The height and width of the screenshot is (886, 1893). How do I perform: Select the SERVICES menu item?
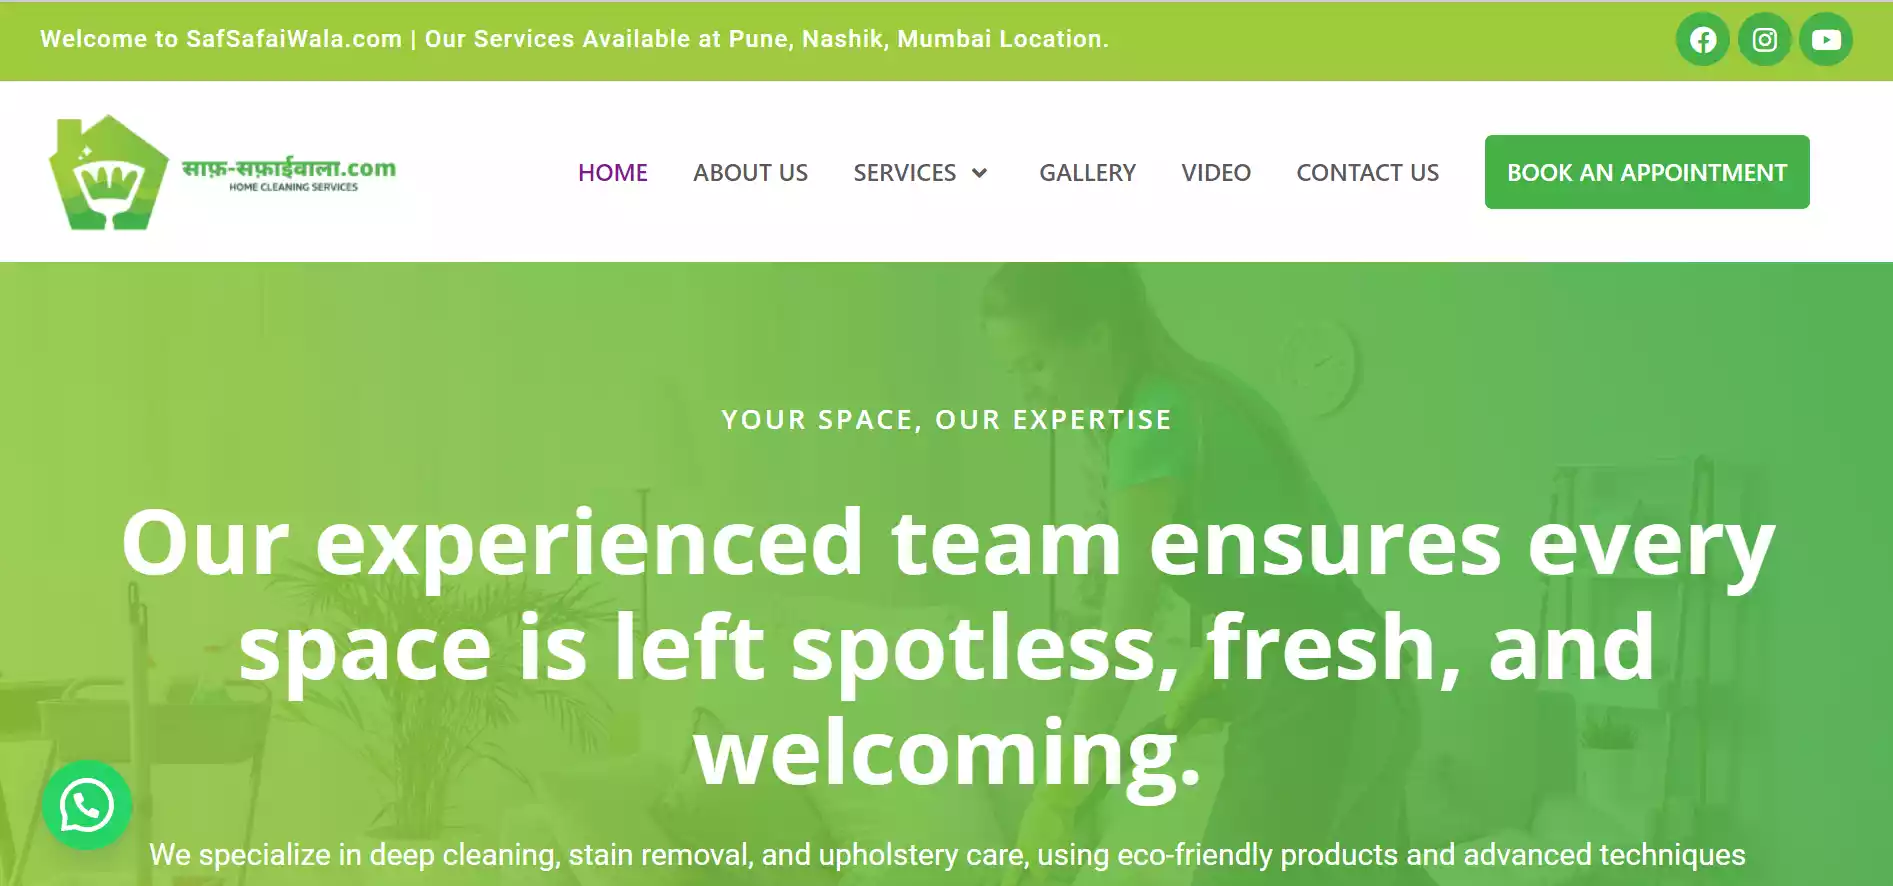point(904,173)
